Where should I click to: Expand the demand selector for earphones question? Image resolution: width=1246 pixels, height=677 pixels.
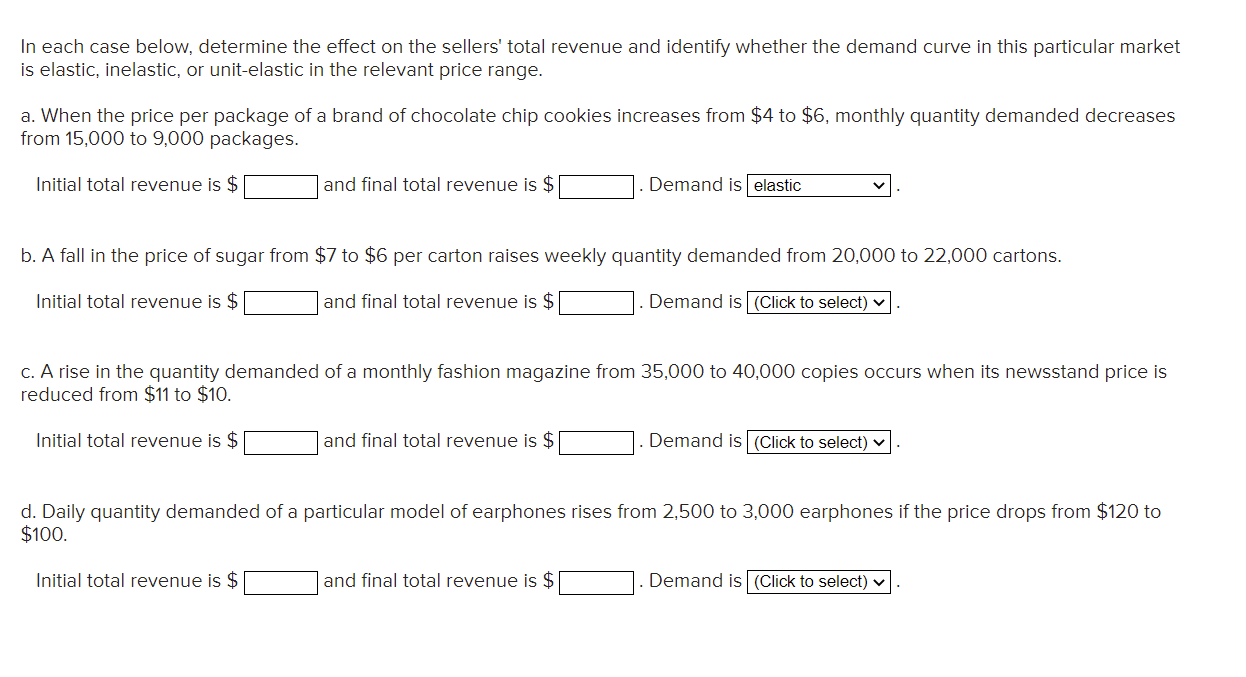[x=878, y=581]
